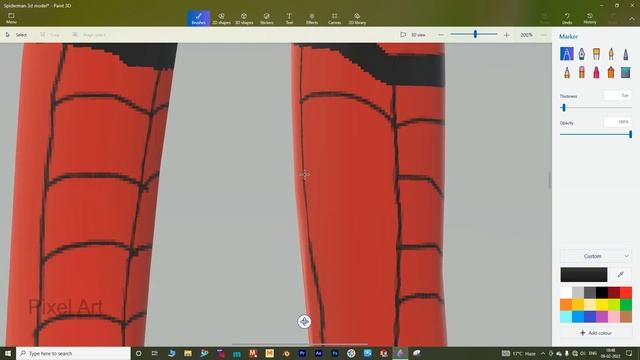Choose the dark red colour swatch

point(613,293)
